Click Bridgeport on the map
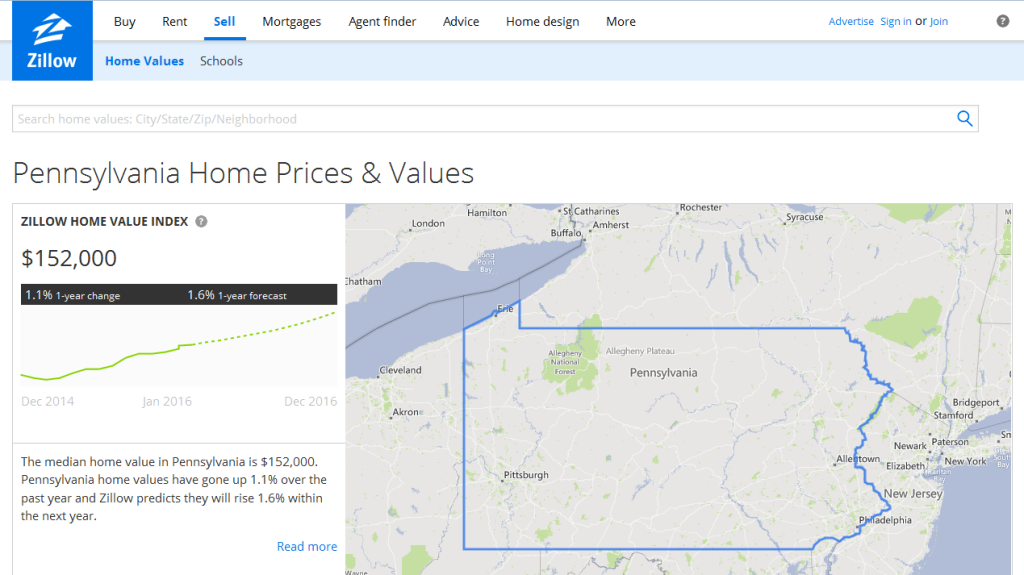 [976, 402]
